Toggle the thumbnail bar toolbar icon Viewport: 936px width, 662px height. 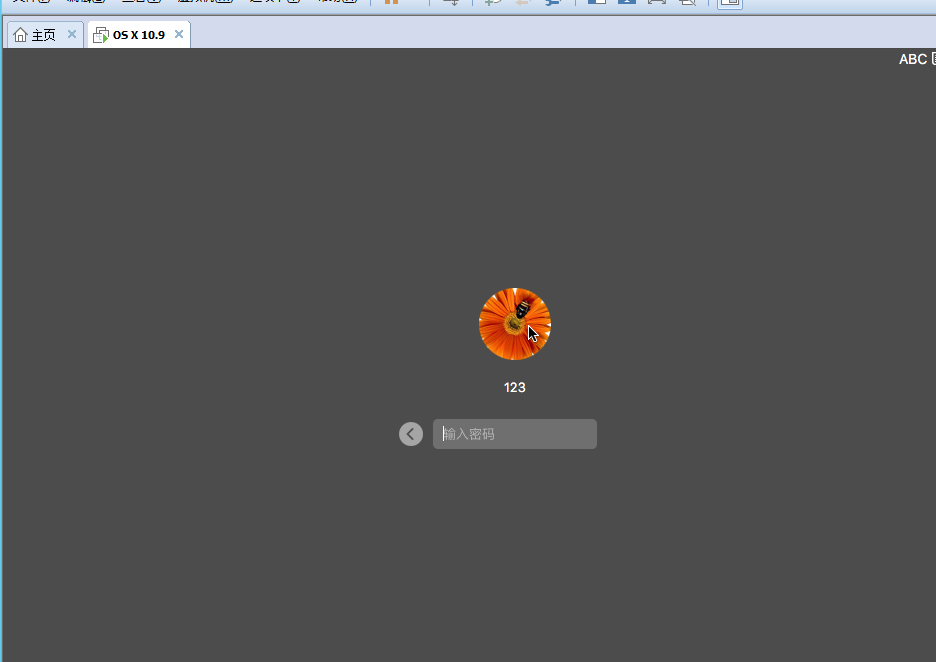(626, 3)
